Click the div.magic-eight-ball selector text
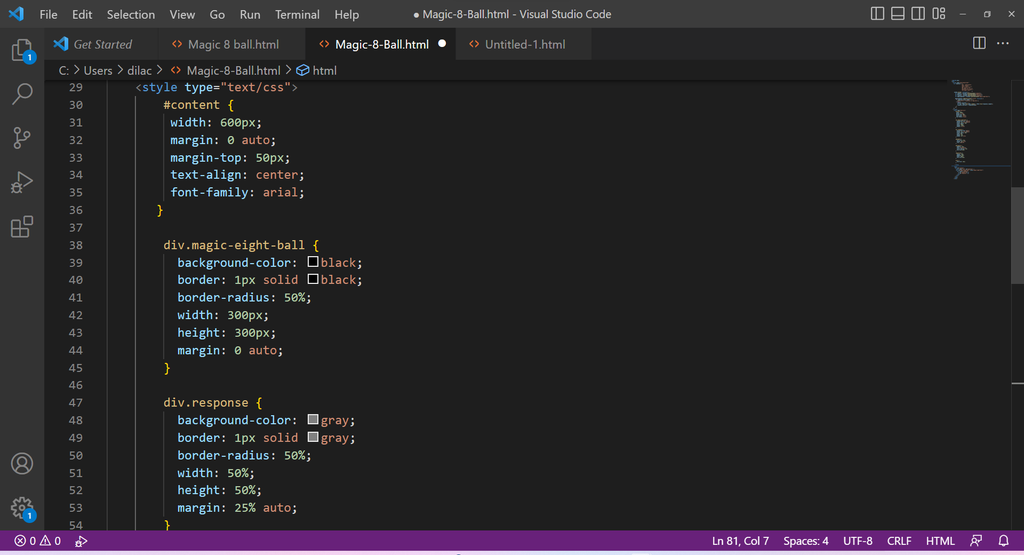 tap(234, 245)
